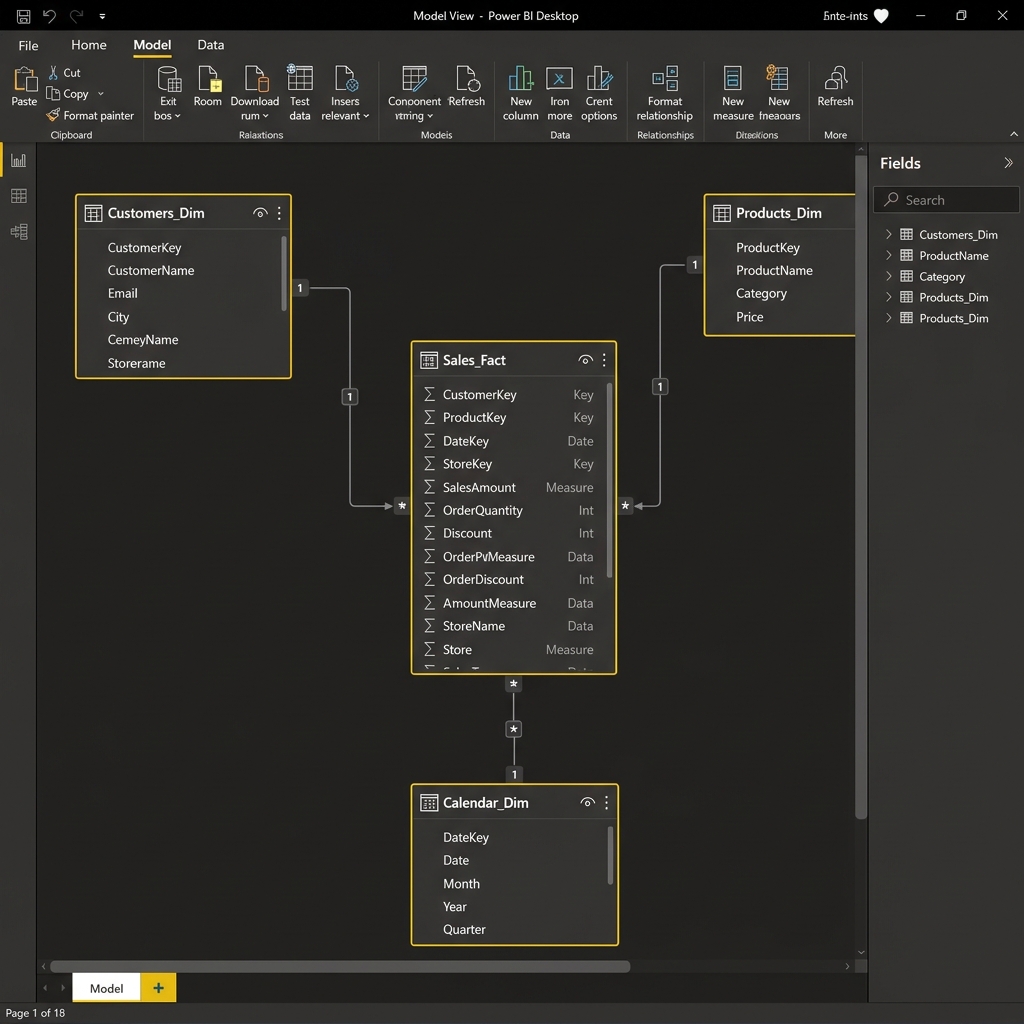1024x1024 pixels.
Task: Click the horizontal canvas scrollbar
Action: 340,967
